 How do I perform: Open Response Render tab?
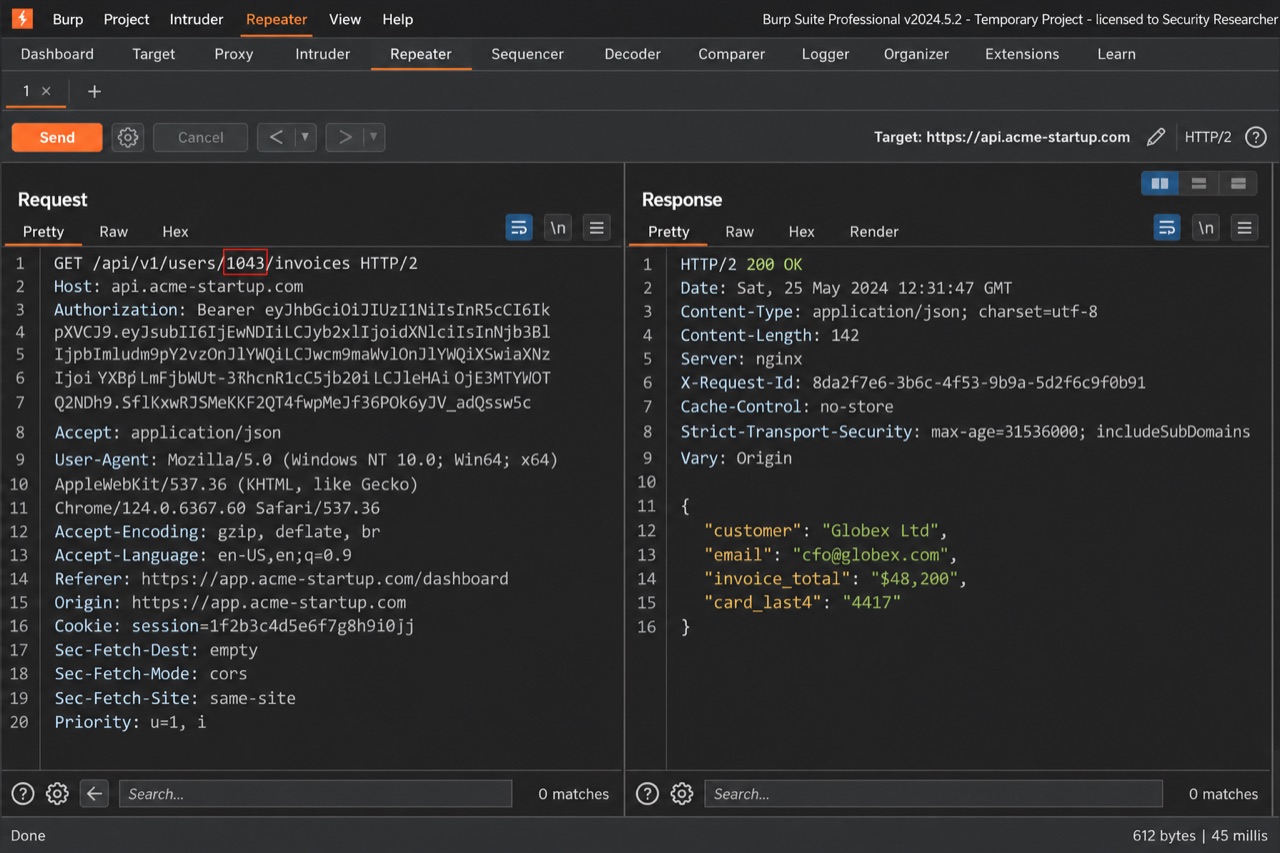pyautogui.click(x=874, y=231)
